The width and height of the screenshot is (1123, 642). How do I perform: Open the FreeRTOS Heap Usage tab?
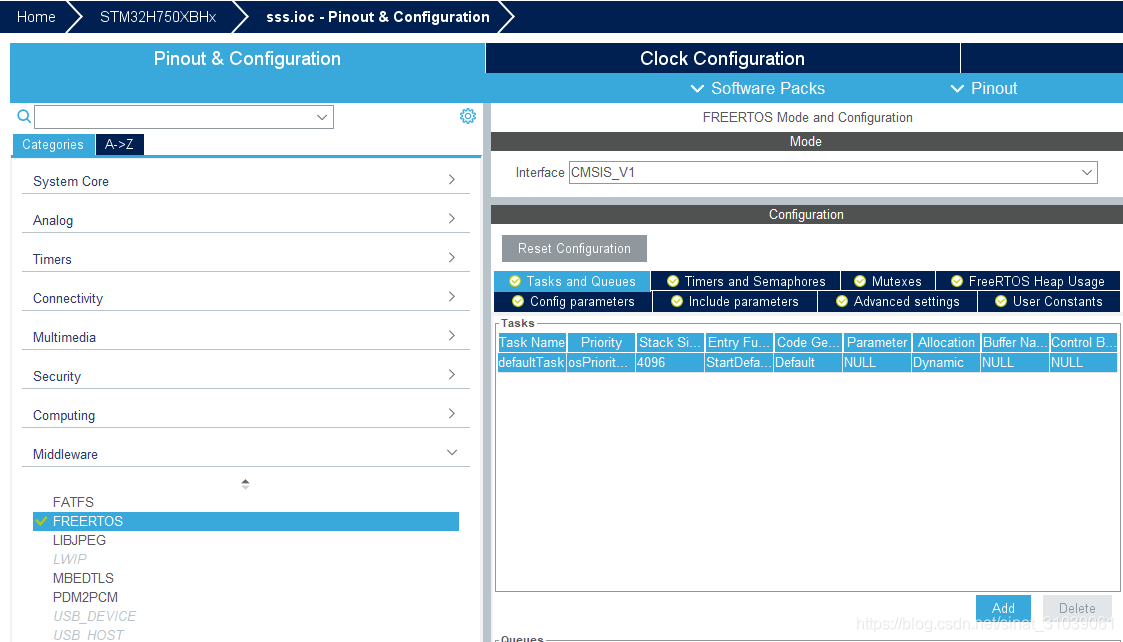pos(1028,281)
